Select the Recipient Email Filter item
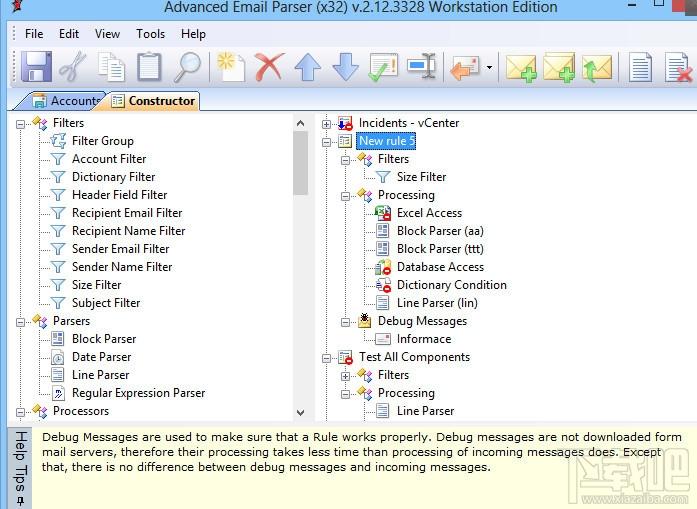The height and width of the screenshot is (509, 697). click(127, 213)
